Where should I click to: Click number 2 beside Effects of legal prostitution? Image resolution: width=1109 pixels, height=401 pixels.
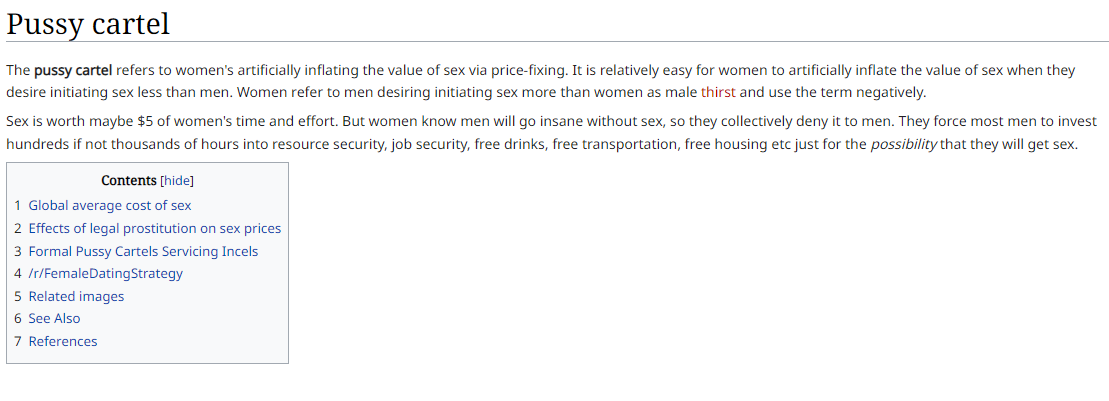point(18,228)
